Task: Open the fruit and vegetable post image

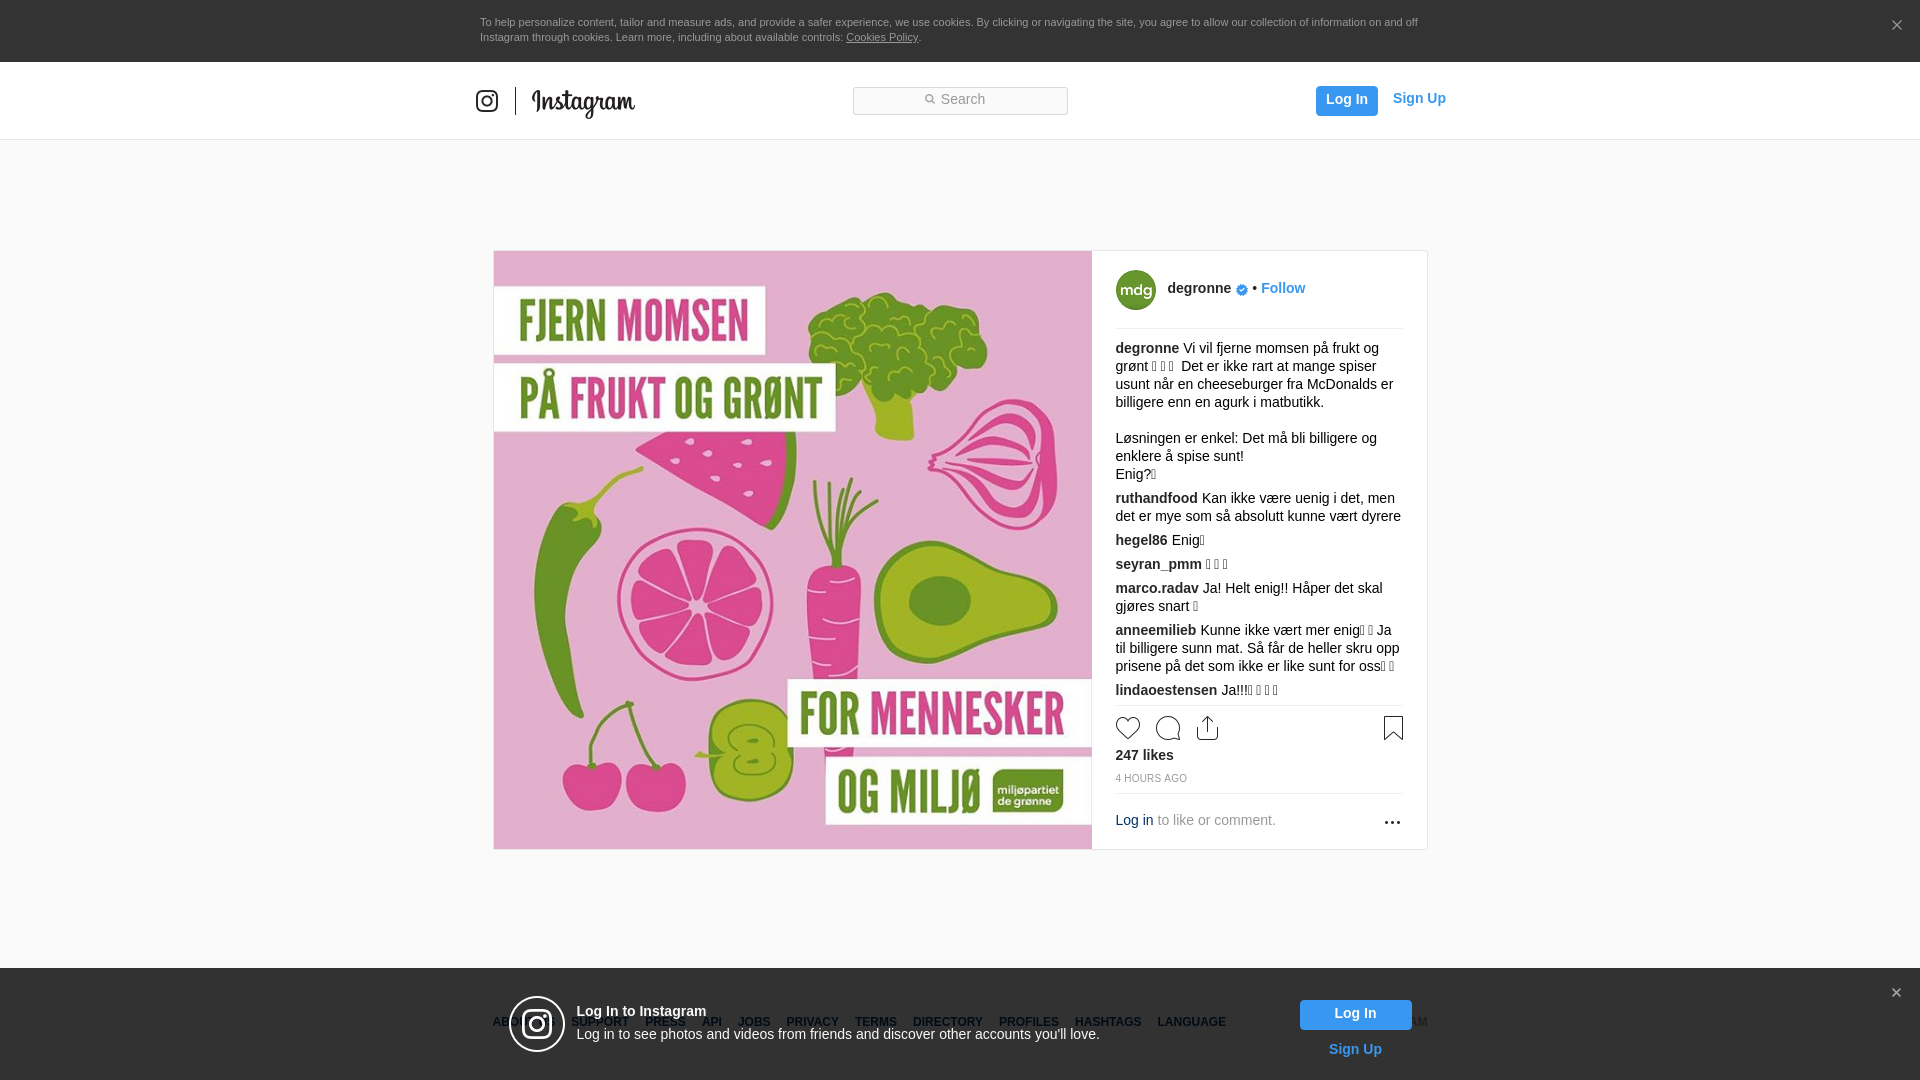Action: coord(793,550)
